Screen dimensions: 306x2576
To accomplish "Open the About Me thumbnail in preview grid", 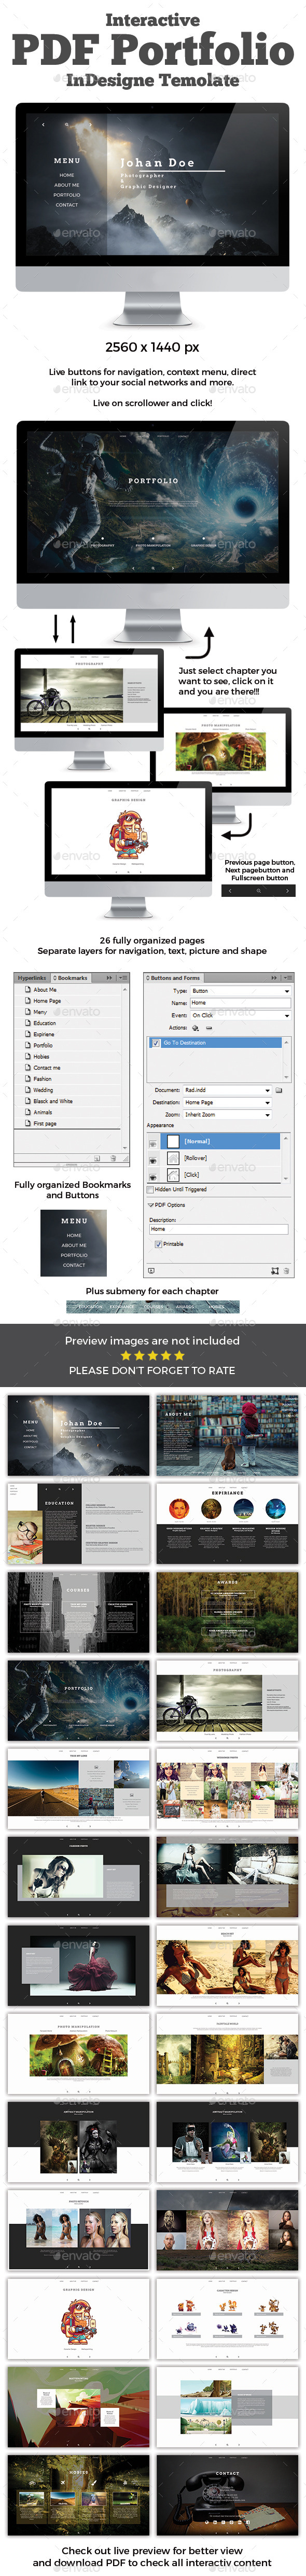I will (227, 1436).
